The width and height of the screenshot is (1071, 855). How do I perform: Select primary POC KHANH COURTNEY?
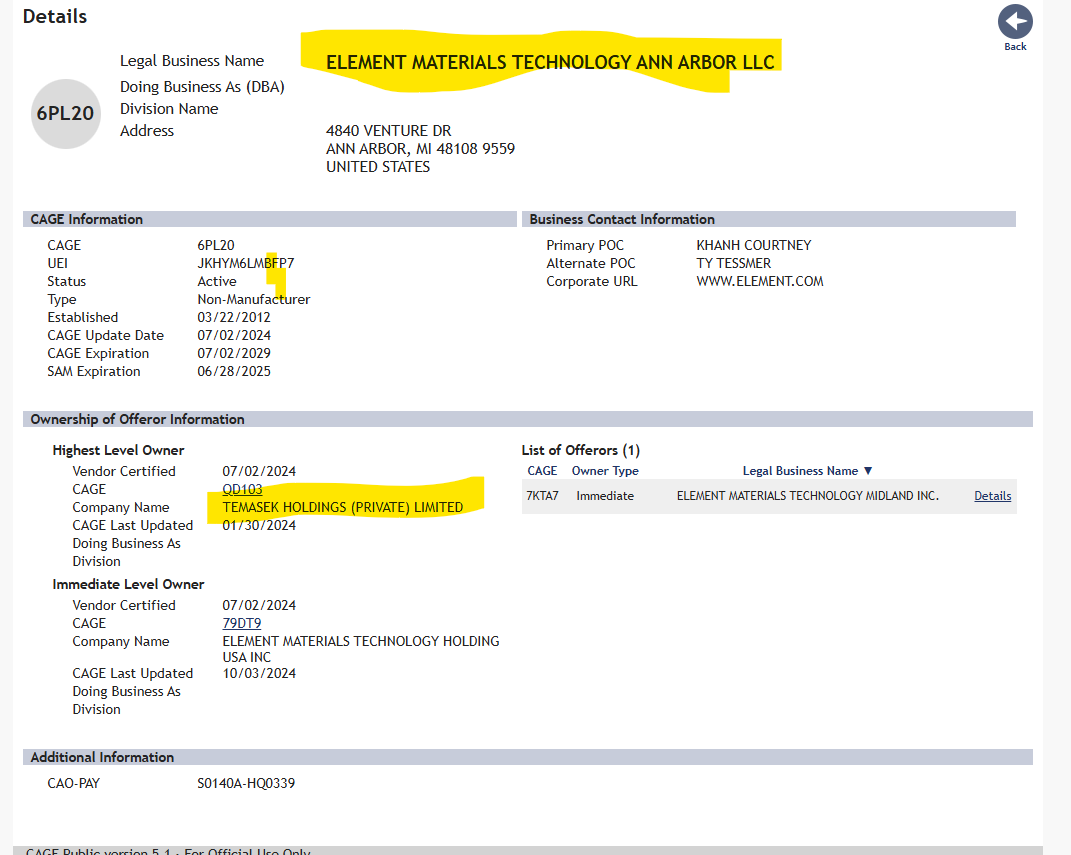[x=754, y=245]
